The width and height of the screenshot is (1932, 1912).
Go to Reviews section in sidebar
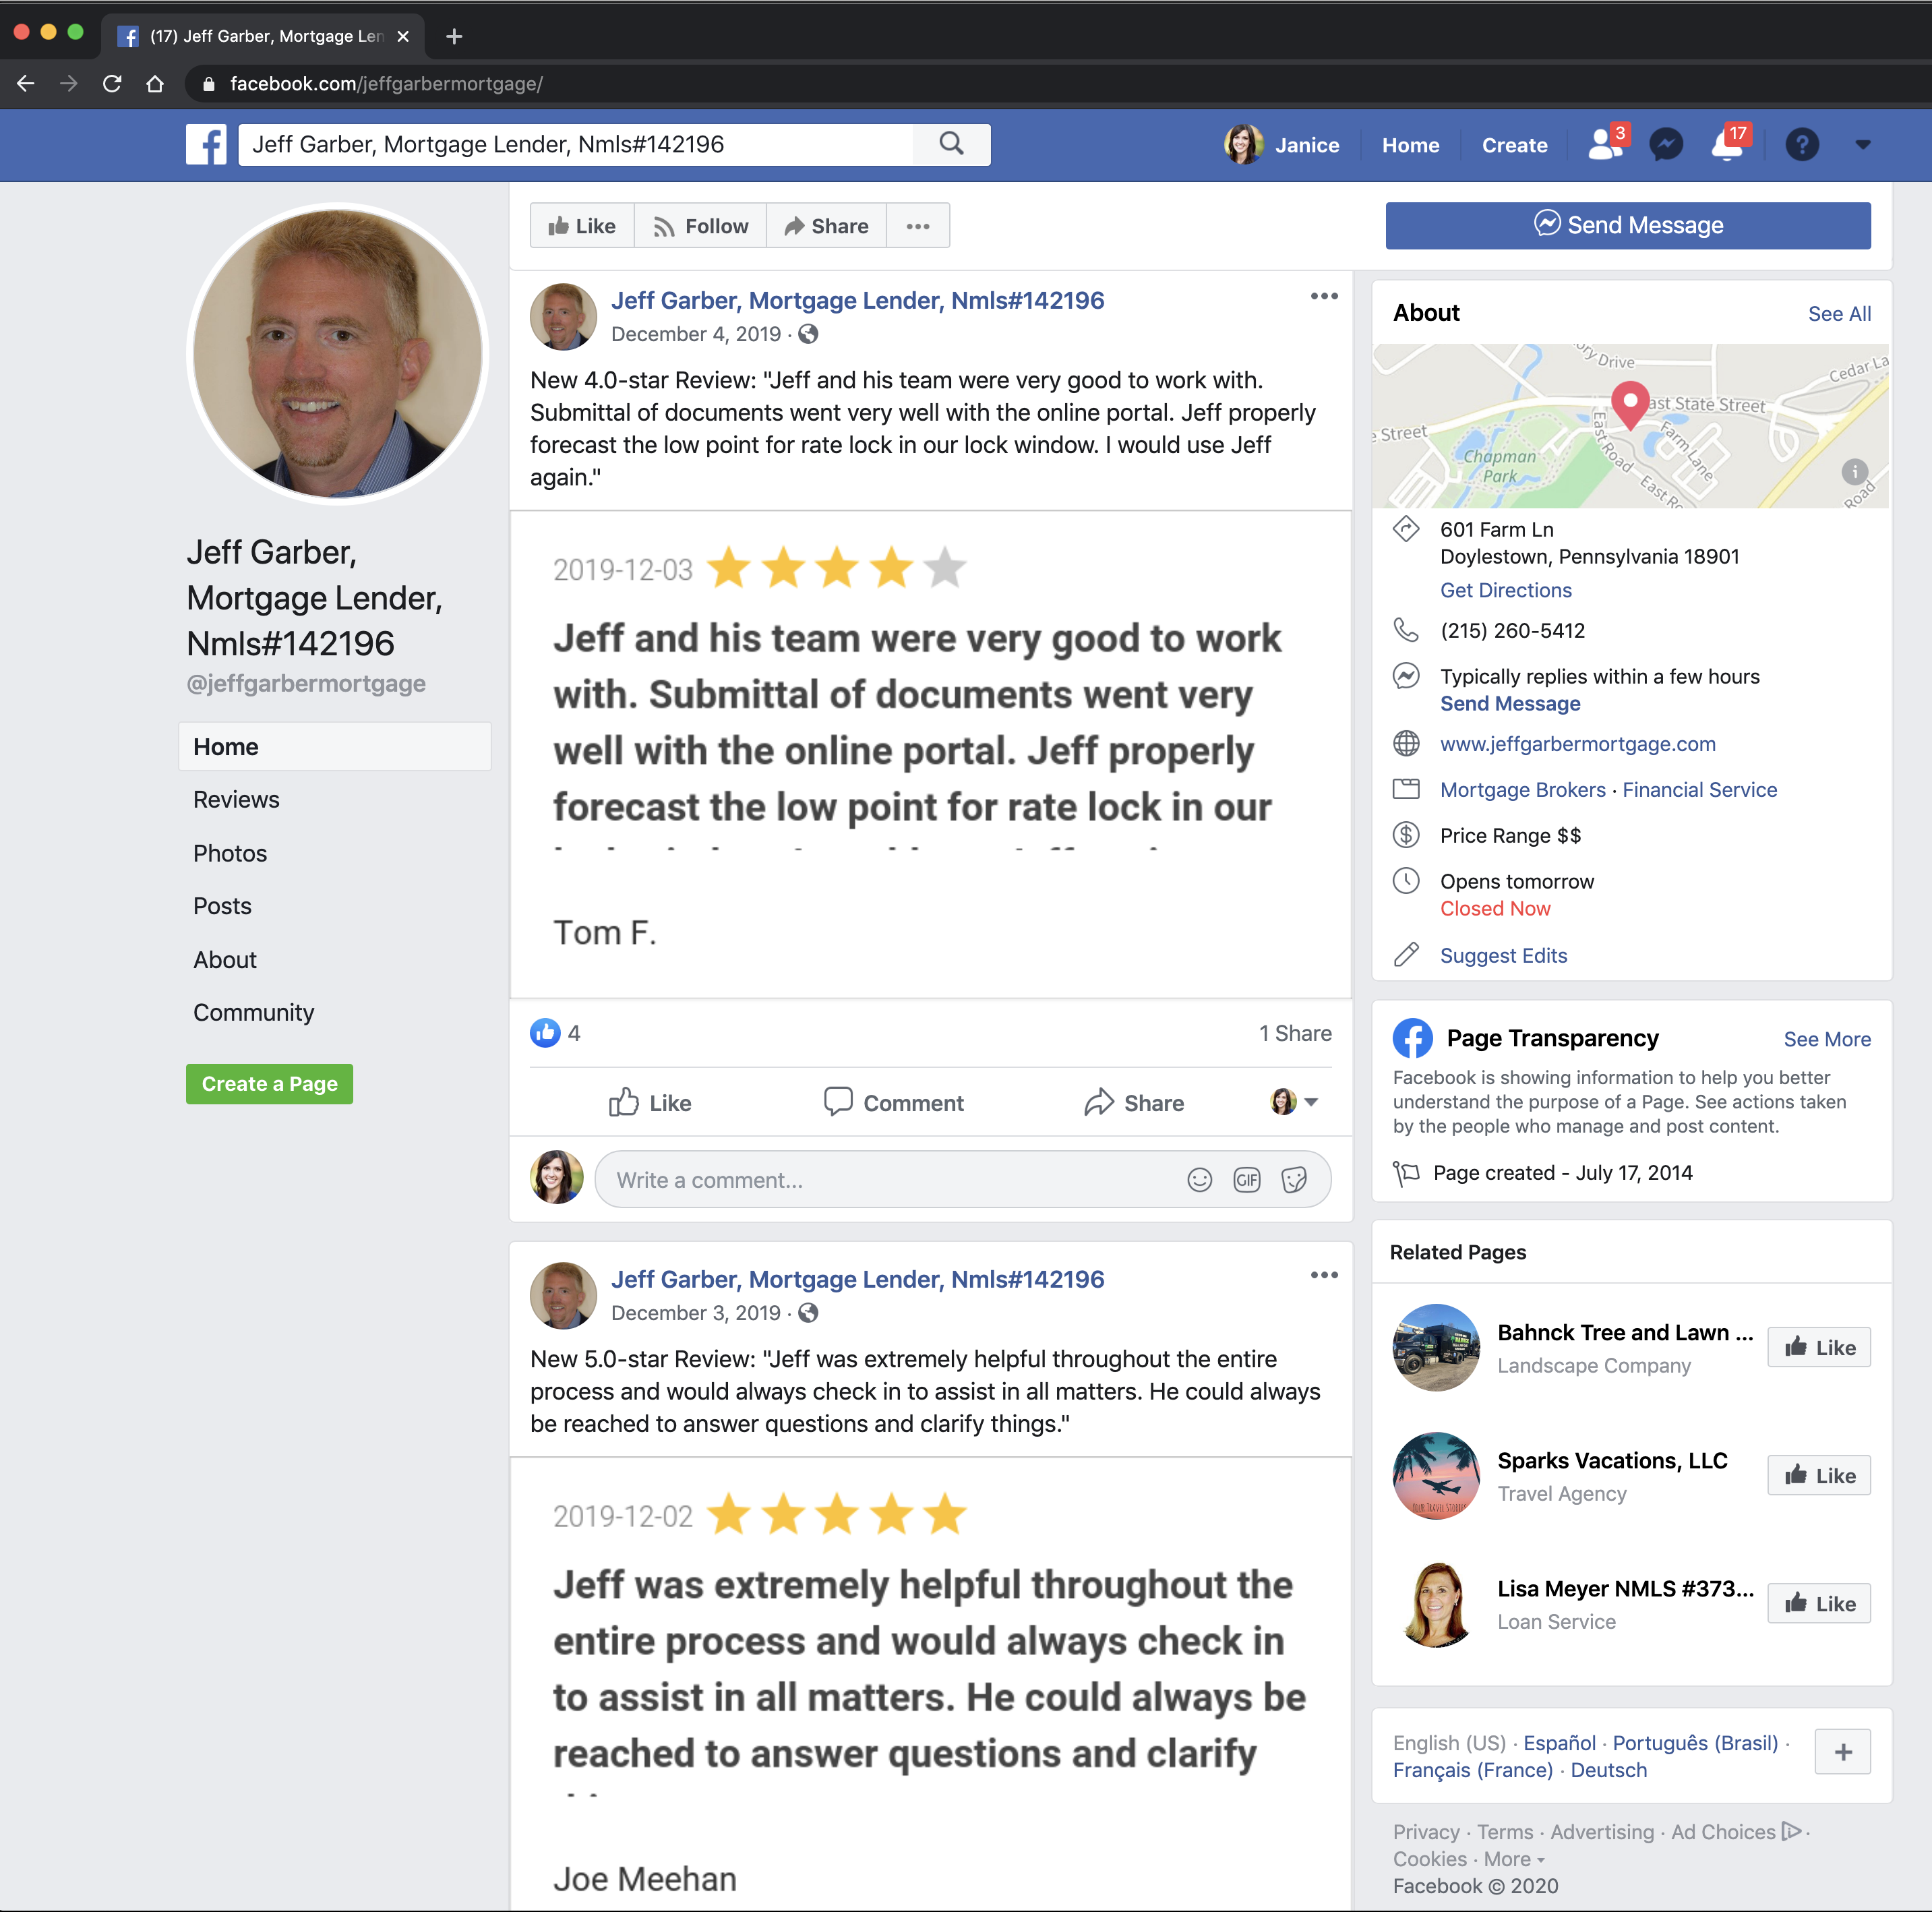tap(236, 800)
